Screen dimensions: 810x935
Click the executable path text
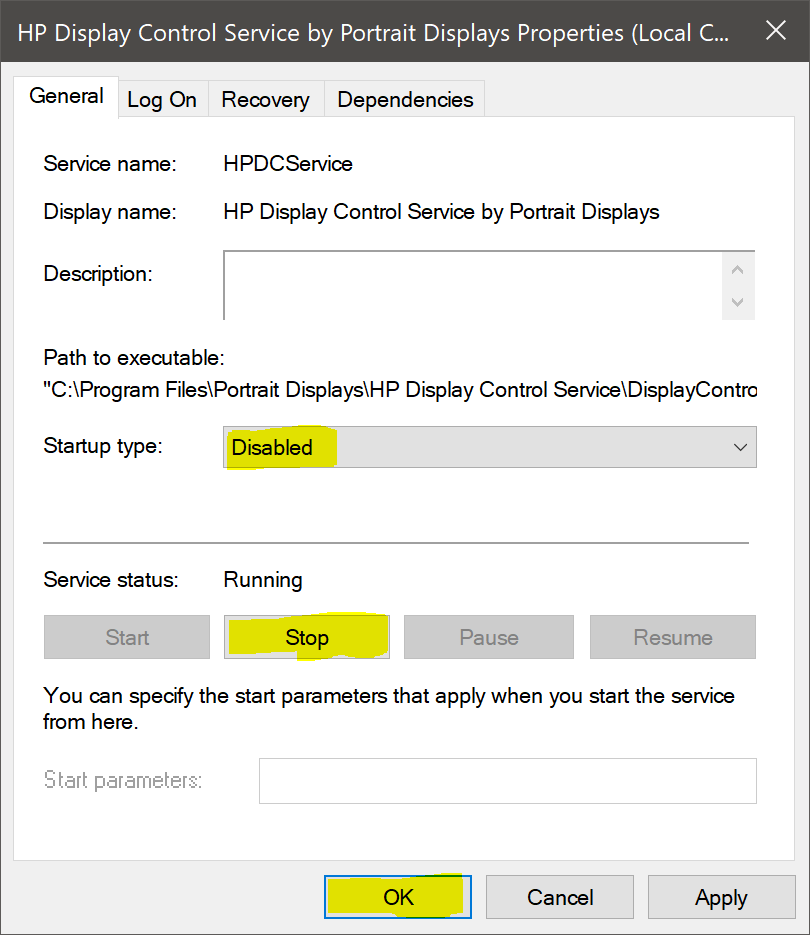click(x=400, y=389)
